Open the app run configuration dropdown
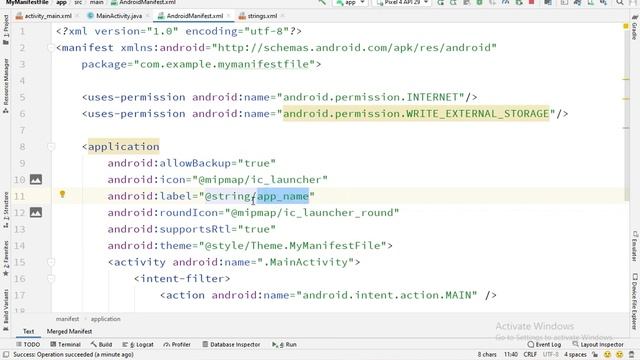The image size is (640, 360). 350,2
